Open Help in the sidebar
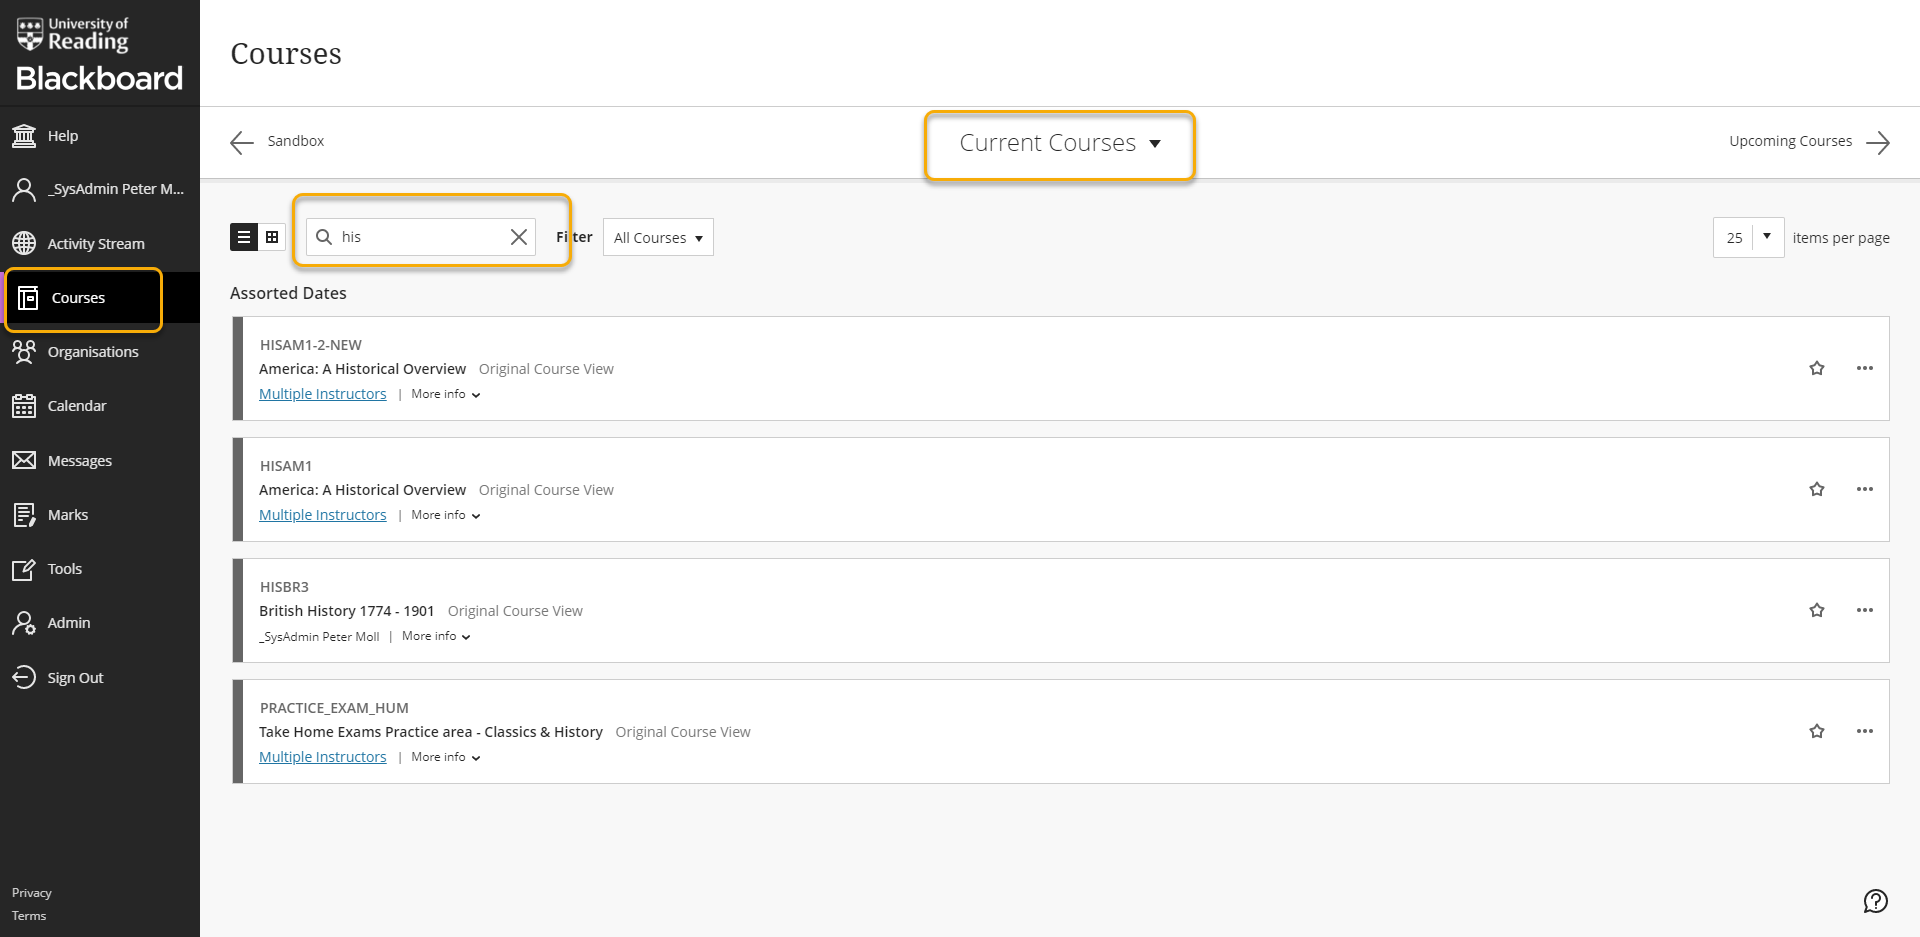 pos(63,136)
